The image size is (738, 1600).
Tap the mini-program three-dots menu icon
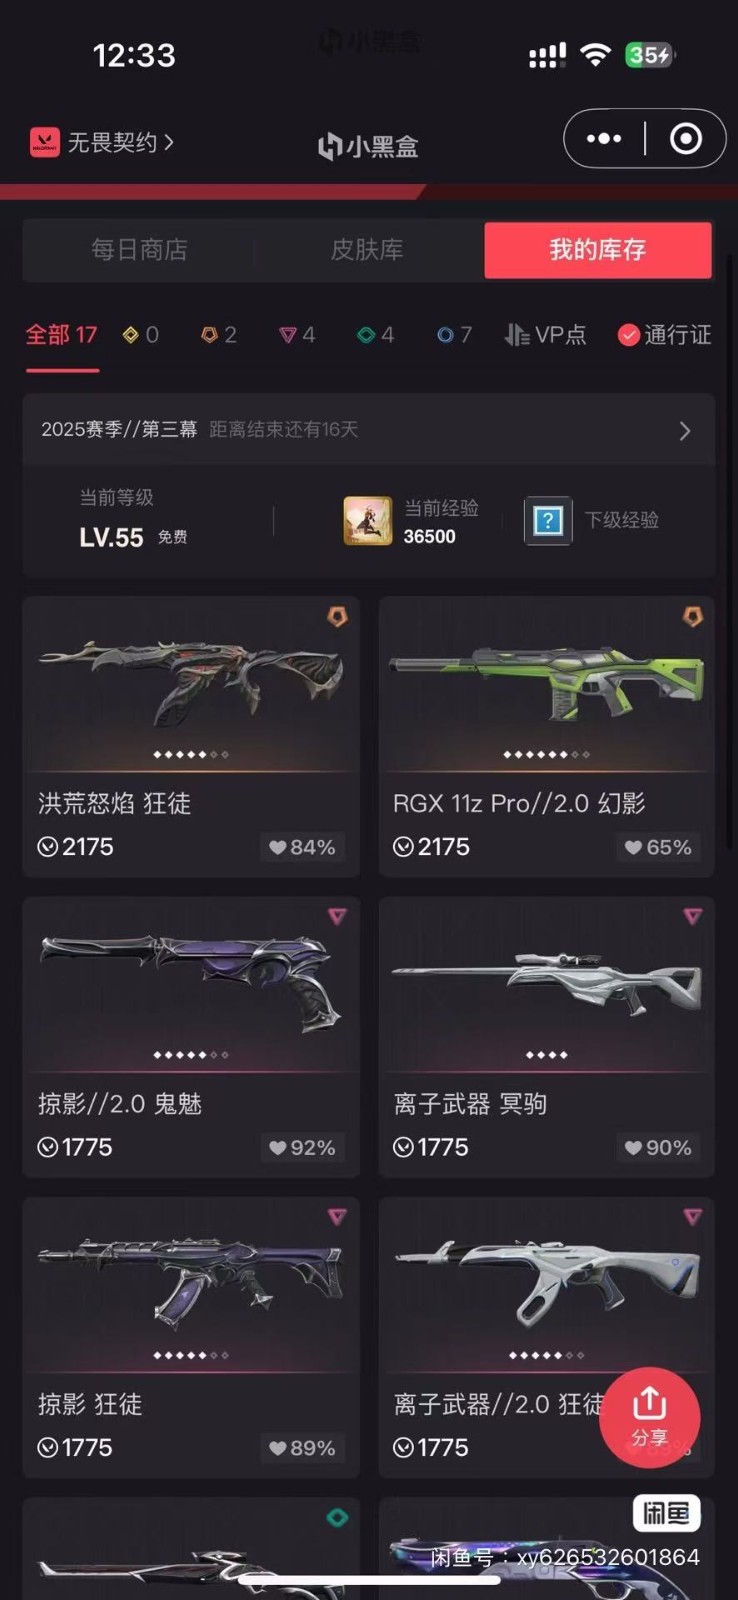click(604, 139)
